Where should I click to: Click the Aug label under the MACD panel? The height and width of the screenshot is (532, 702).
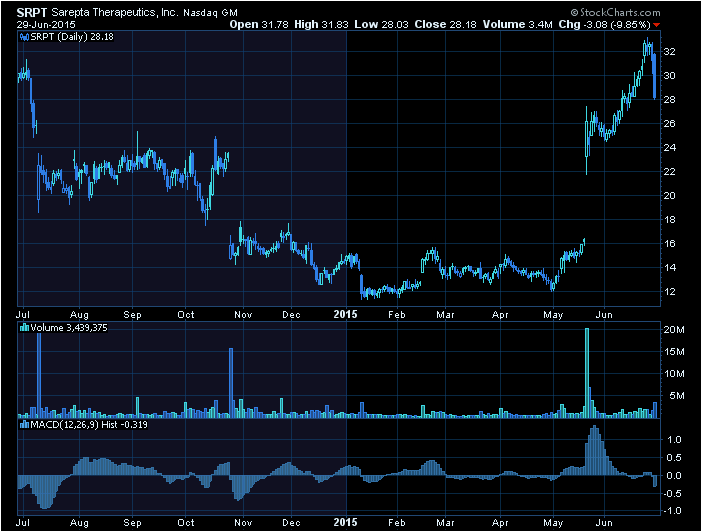pyautogui.click(x=79, y=523)
